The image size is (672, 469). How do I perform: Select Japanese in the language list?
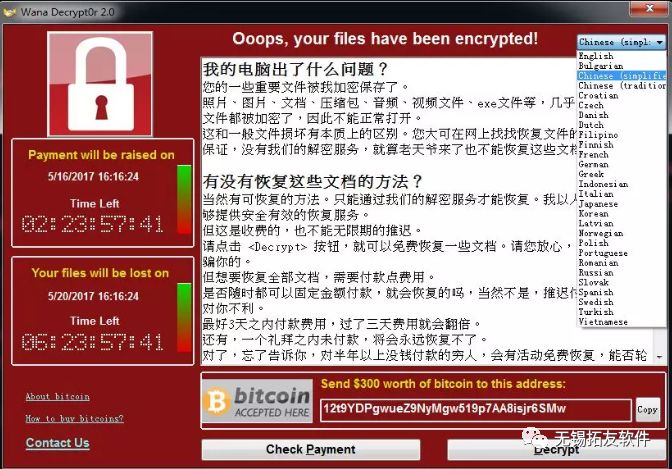(x=598, y=204)
